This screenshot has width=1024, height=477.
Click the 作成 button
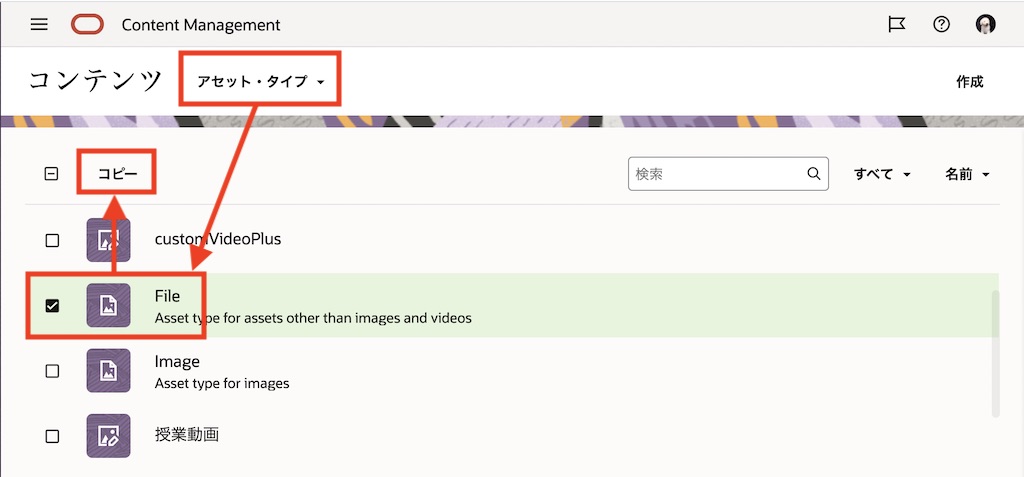pyautogui.click(x=969, y=82)
